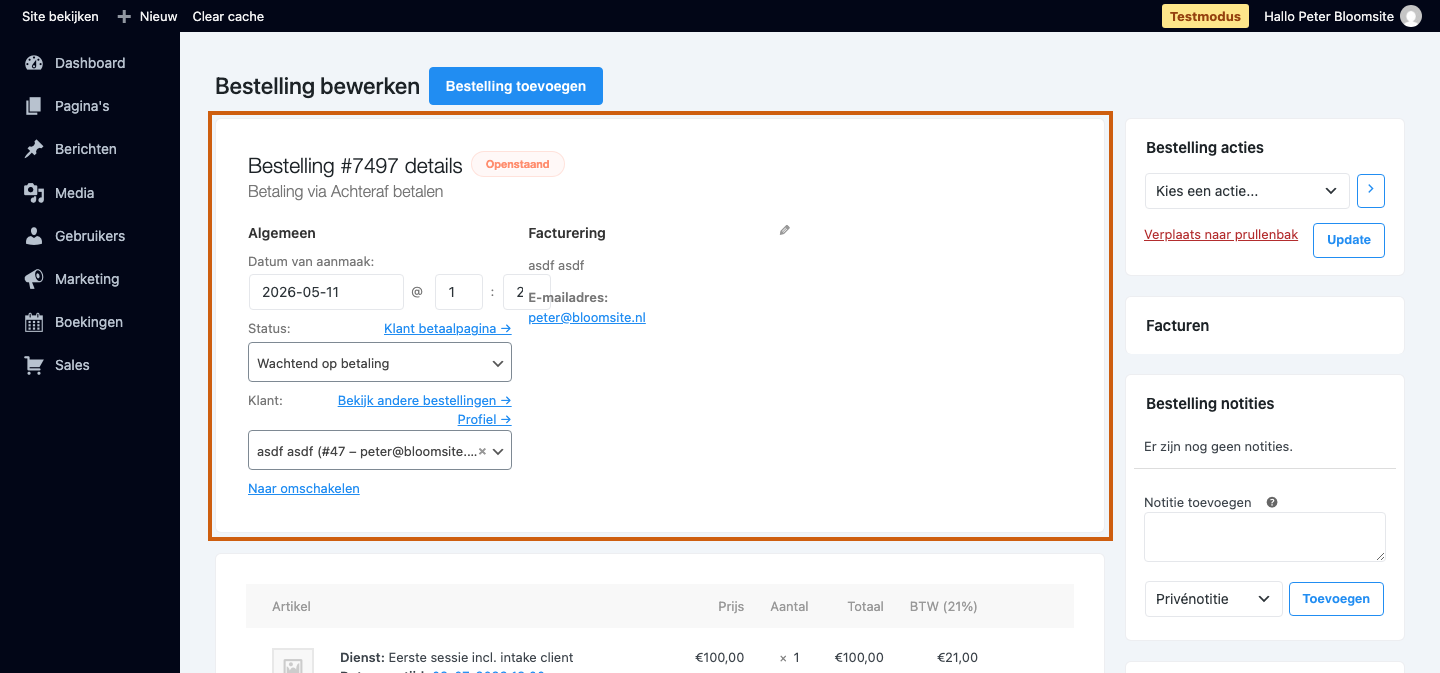
Task: Click the minute input field
Action: click(x=527, y=292)
